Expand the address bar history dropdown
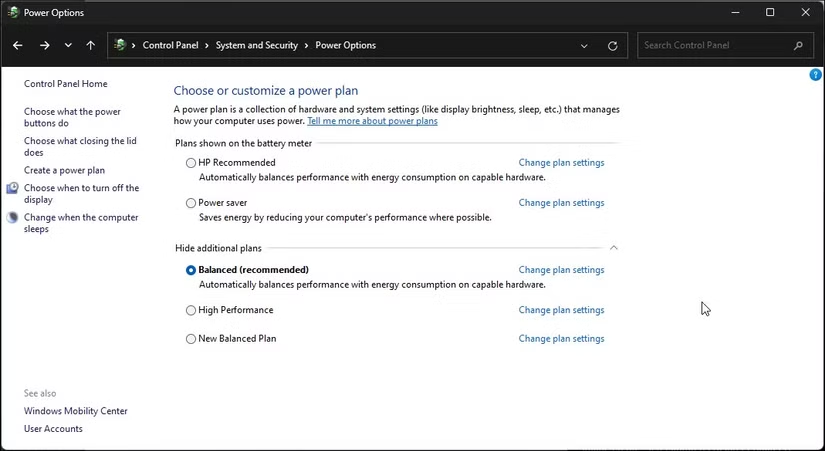Screen dimensions: 825x451 (x=584, y=46)
